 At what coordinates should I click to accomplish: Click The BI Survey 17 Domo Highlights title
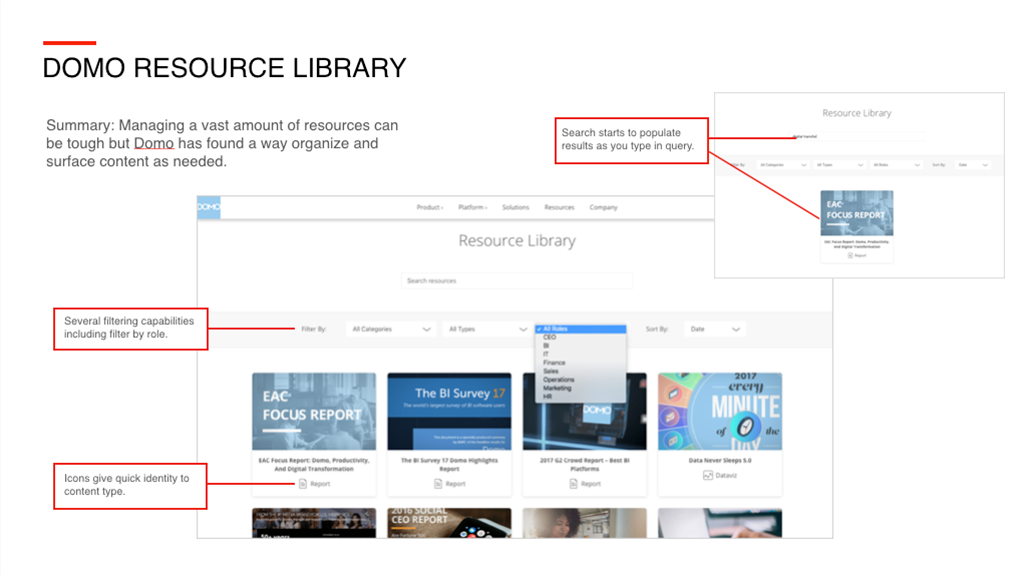(449, 465)
